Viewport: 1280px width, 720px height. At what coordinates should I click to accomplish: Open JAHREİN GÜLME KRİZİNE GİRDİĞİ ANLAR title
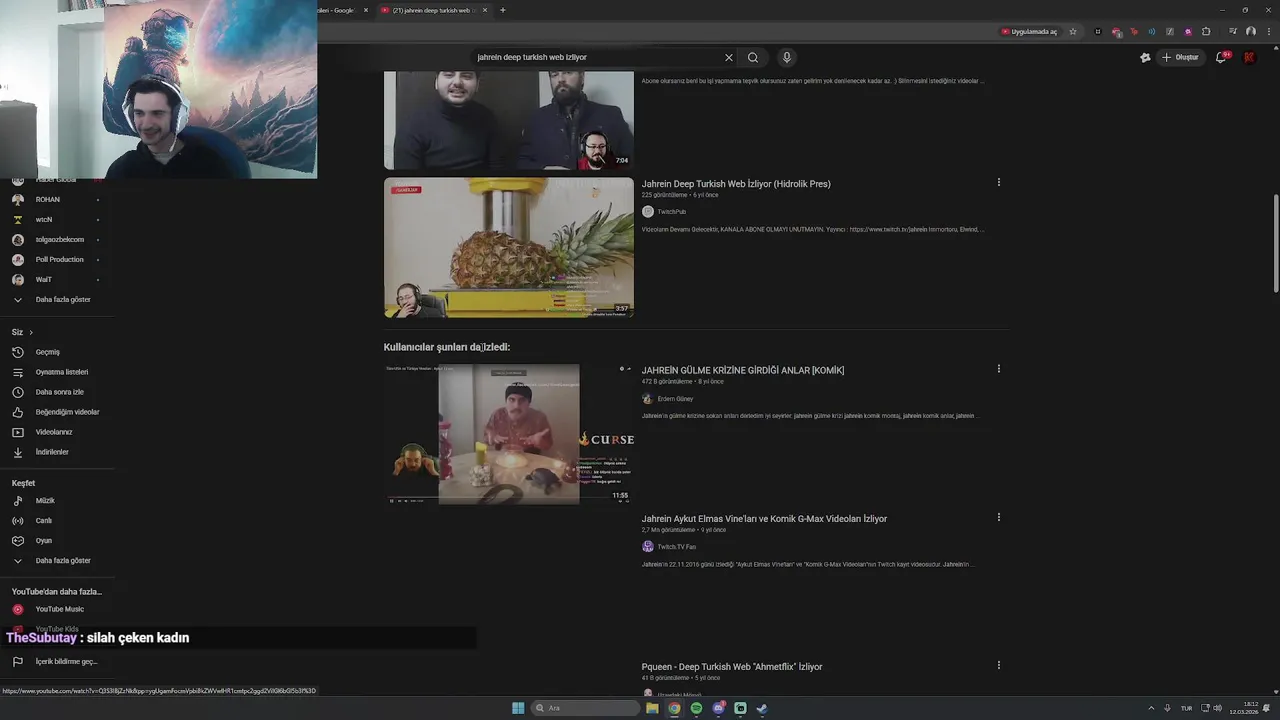click(743, 370)
